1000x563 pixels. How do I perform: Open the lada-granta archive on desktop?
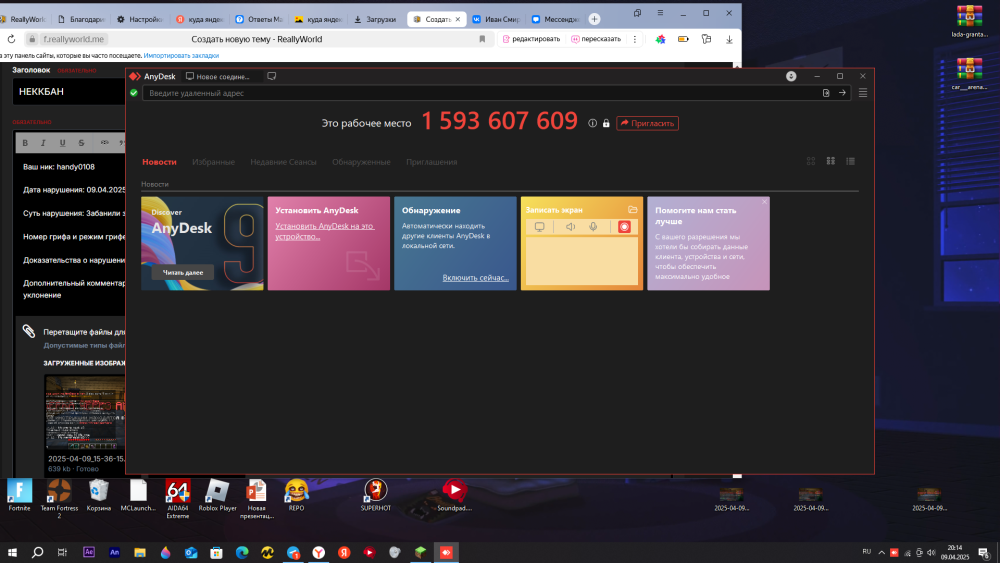pos(969,21)
